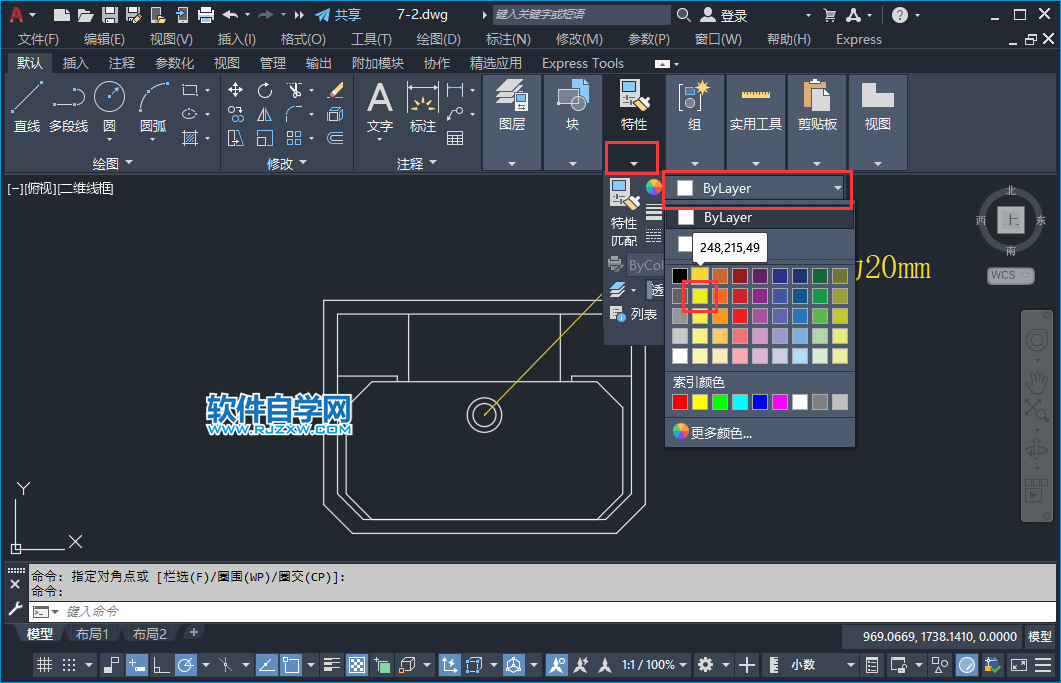Select the Mirror tool icon
The width and height of the screenshot is (1061, 683).
[265, 114]
